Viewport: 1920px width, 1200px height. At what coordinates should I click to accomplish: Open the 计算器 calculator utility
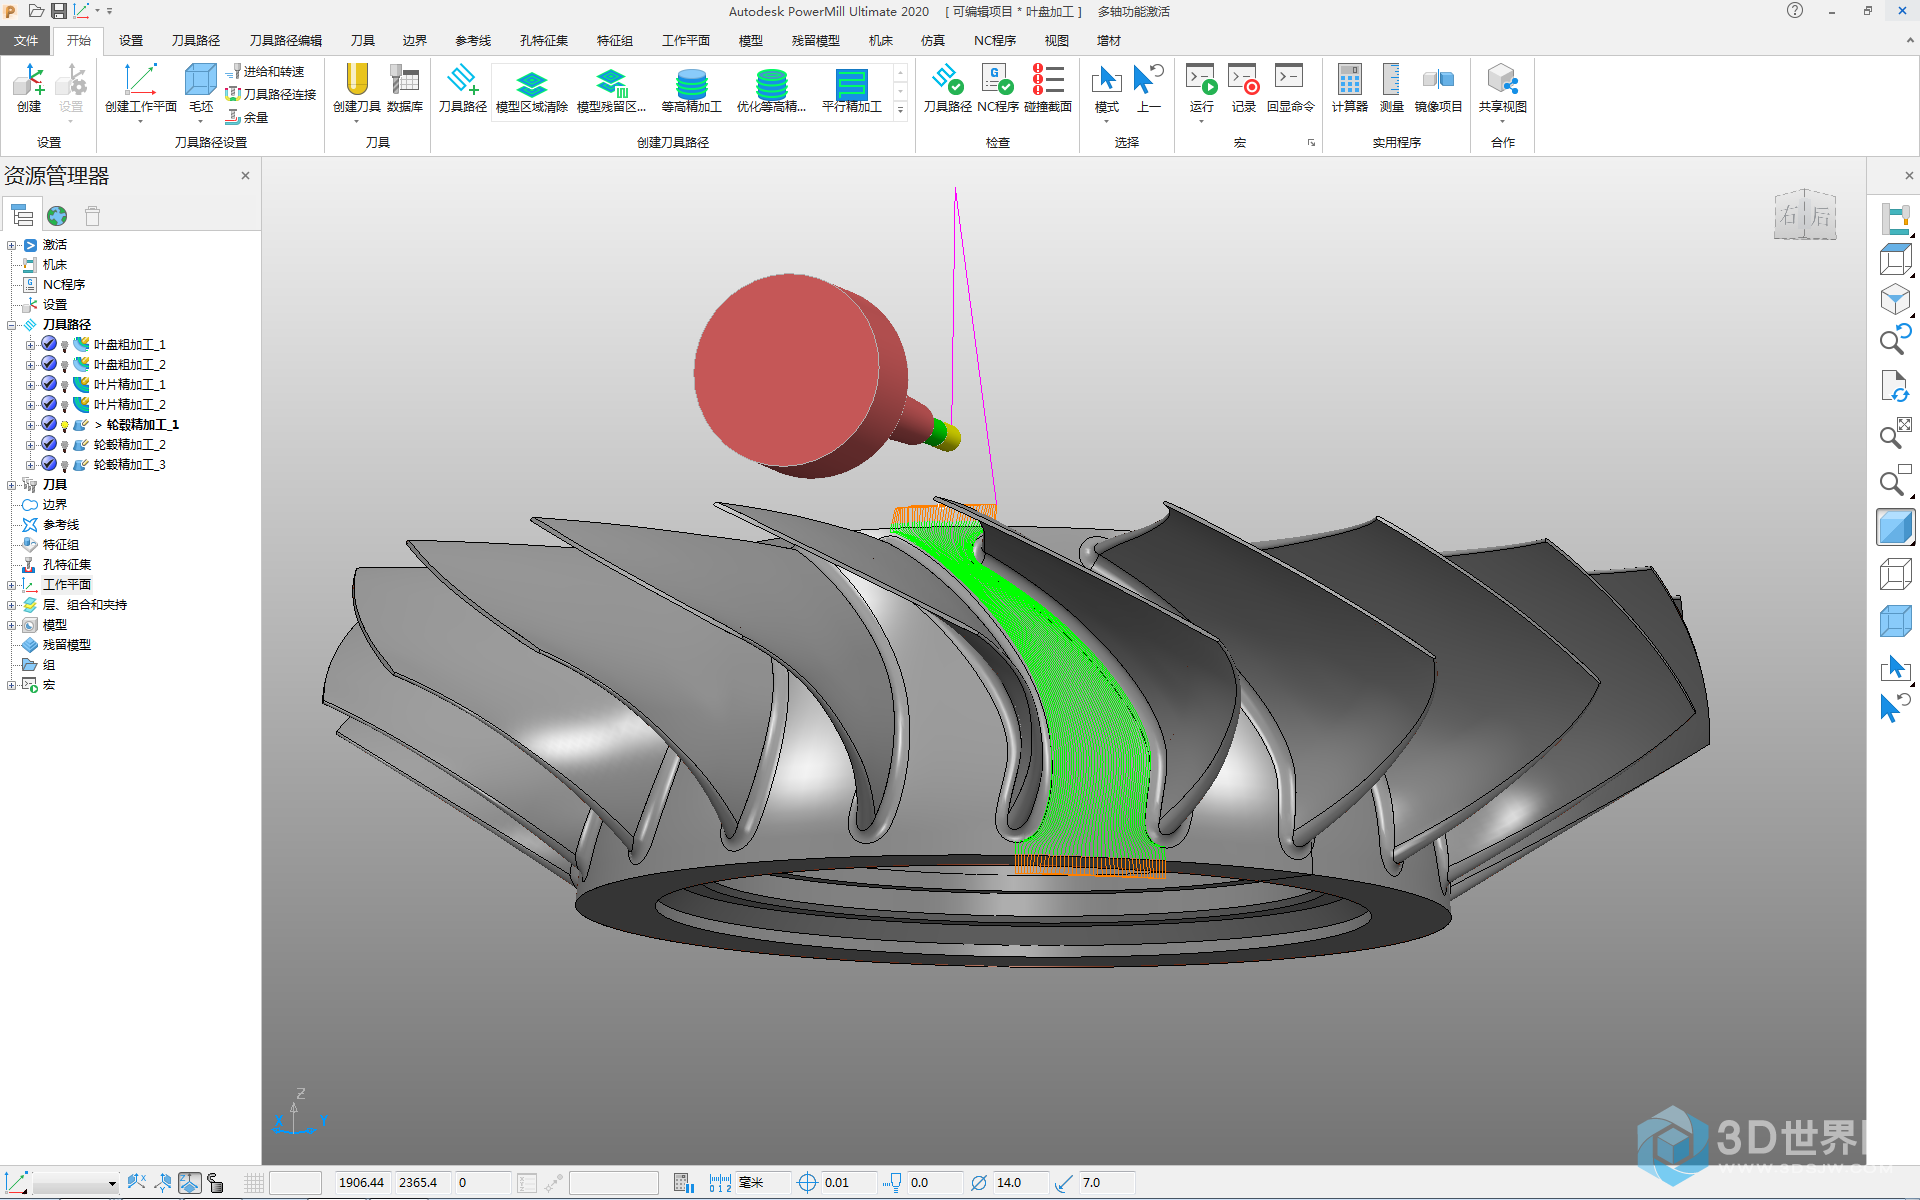point(1349,88)
